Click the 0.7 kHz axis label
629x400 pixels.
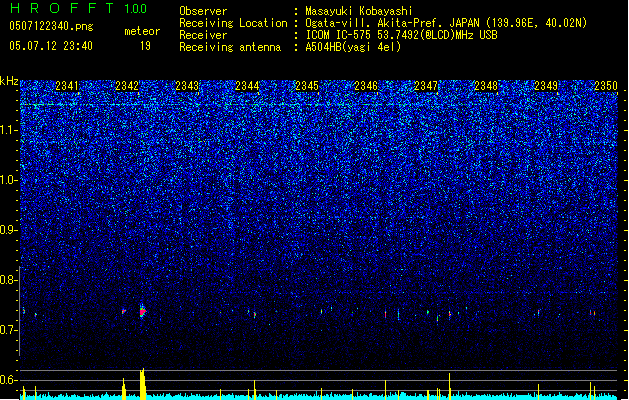pyautogui.click(x=9, y=330)
